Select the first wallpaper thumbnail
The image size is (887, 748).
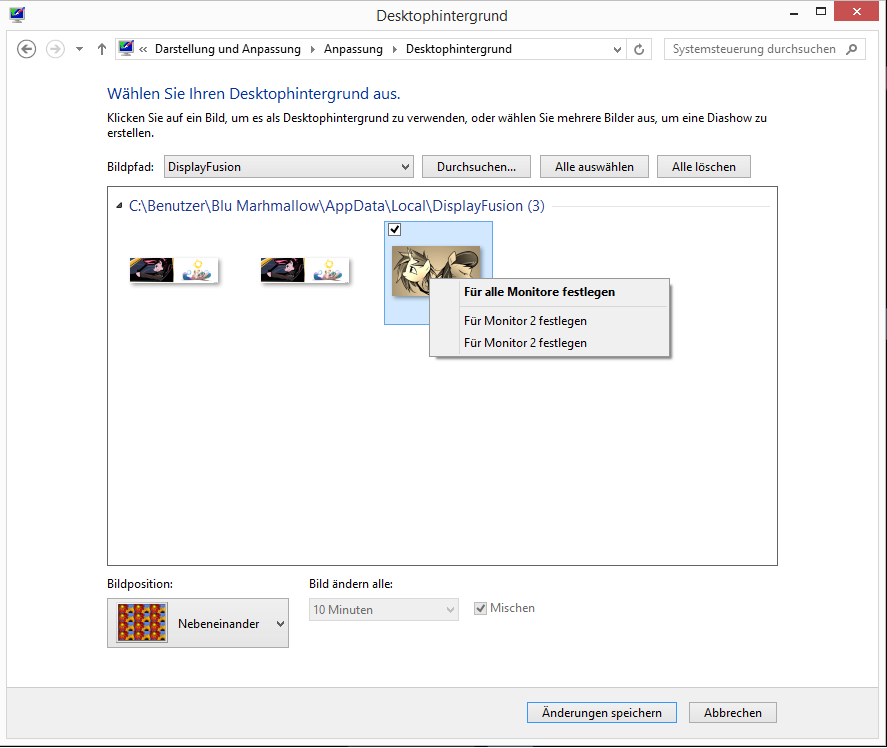pos(174,270)
